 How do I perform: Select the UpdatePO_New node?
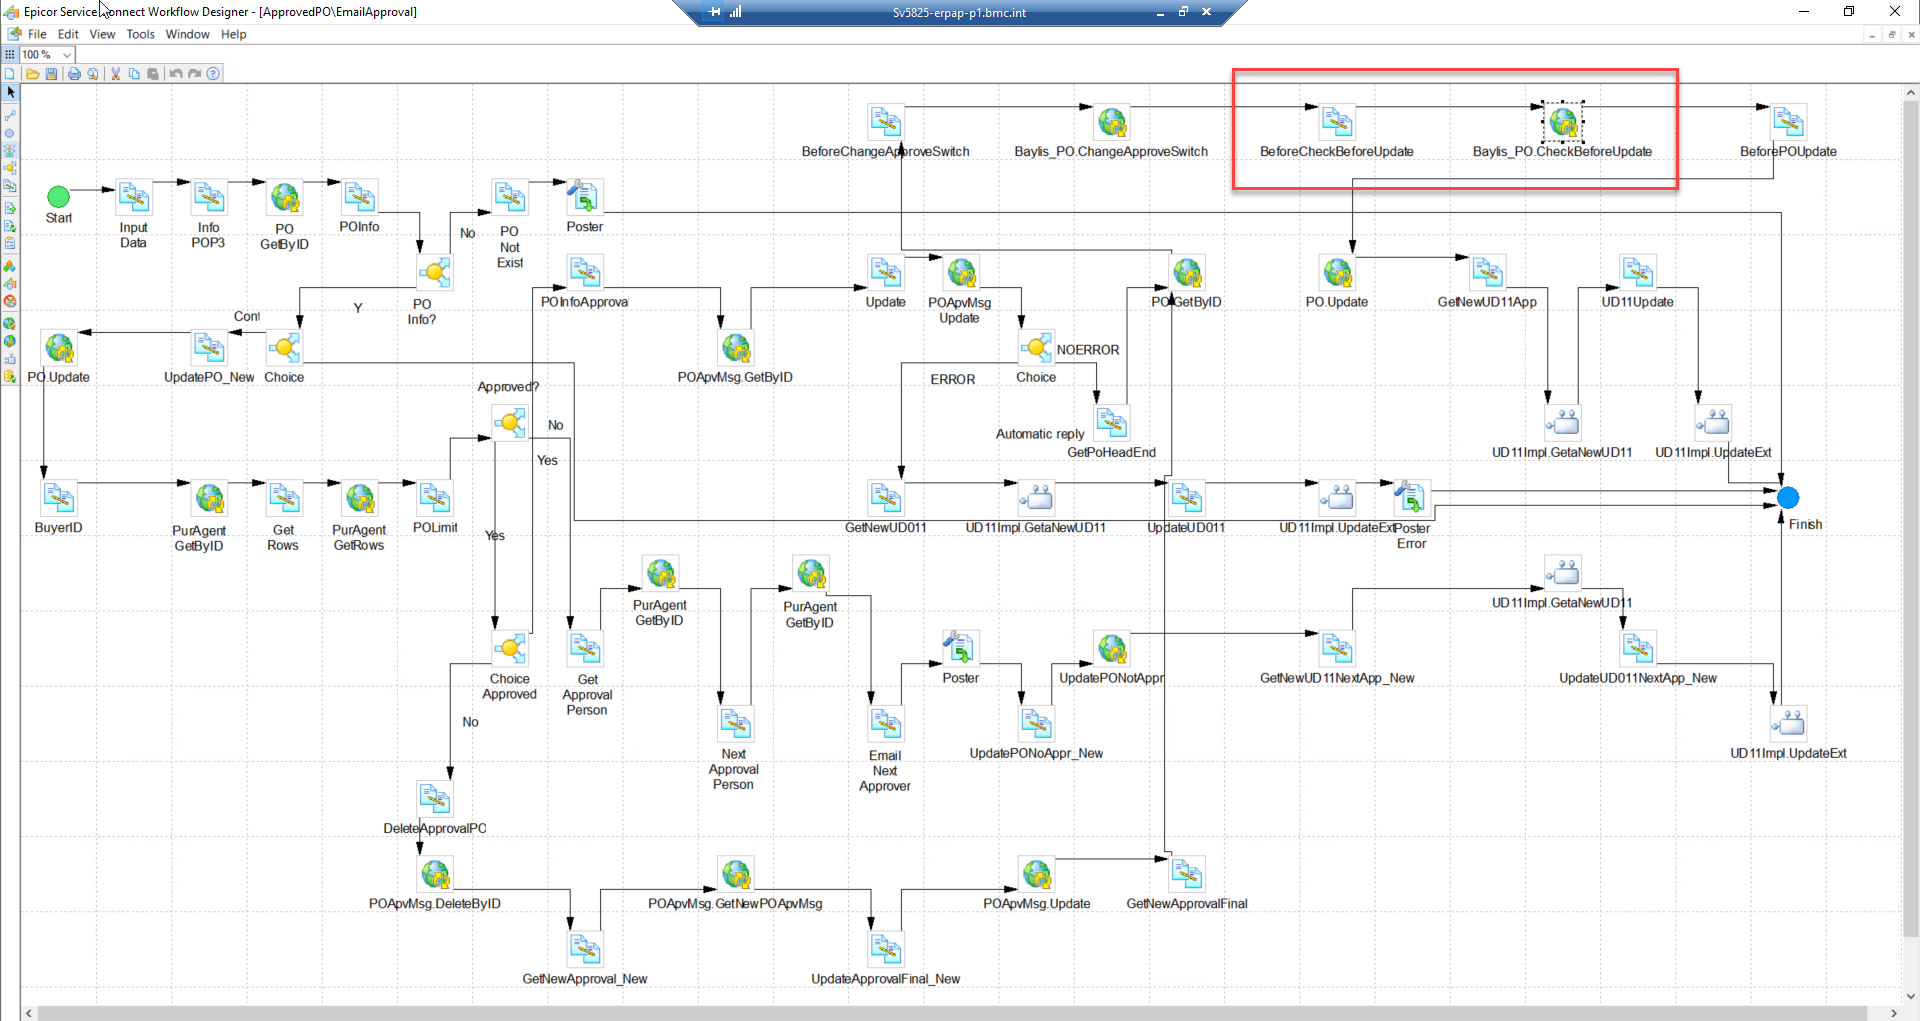[209, 348]
